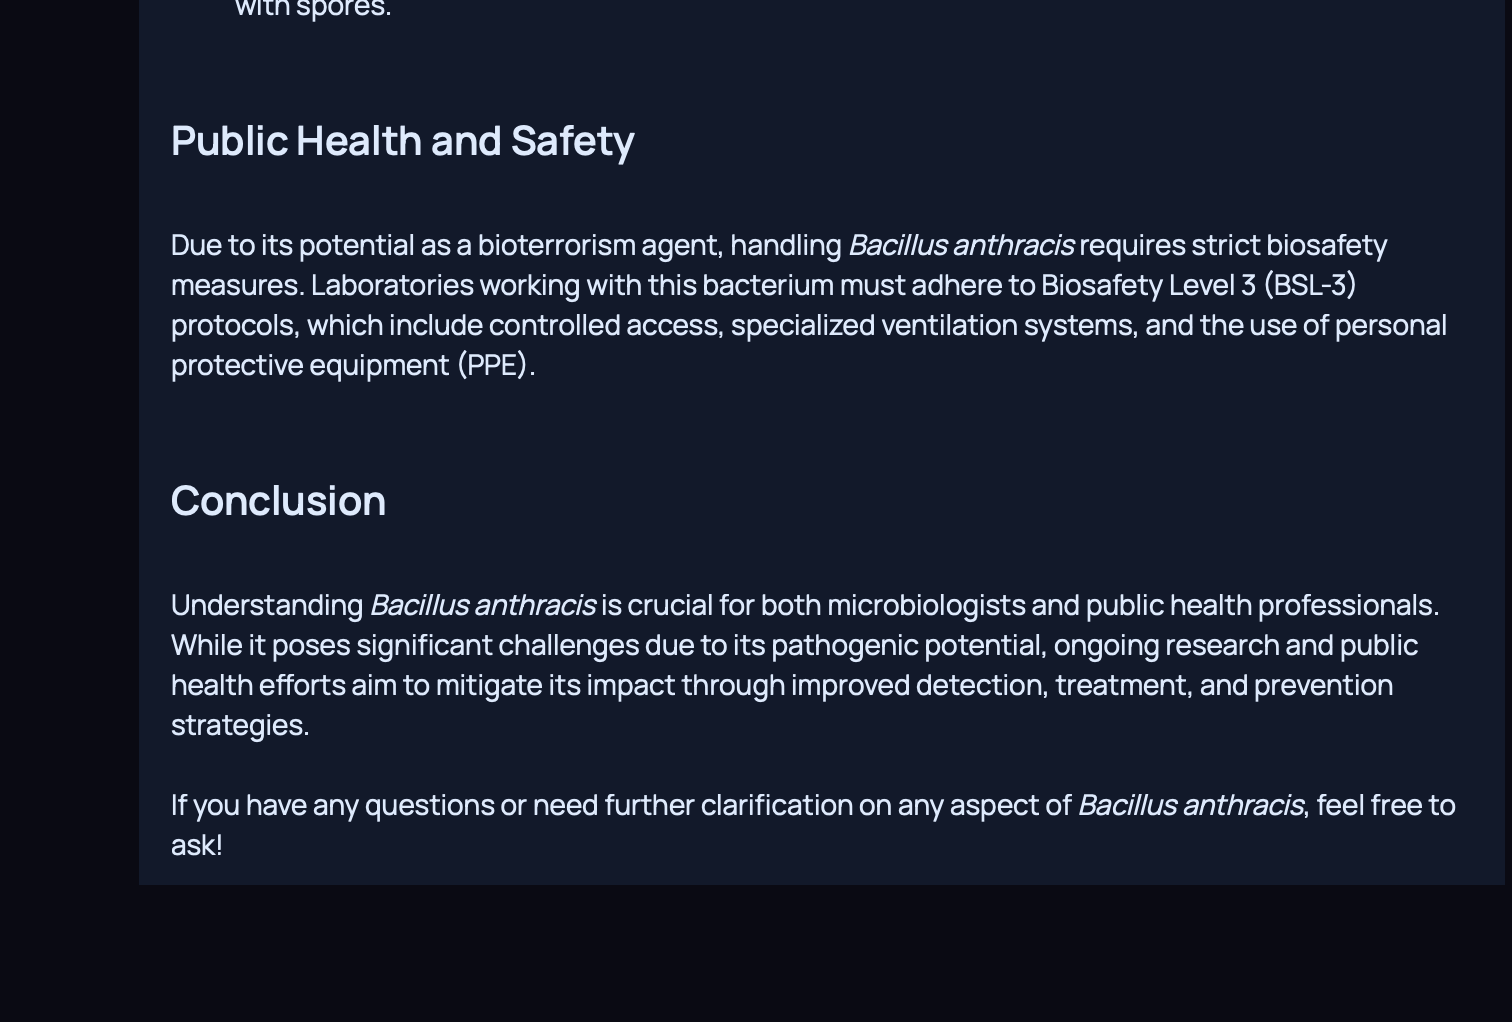This screenshot has width=1512, height=1022.
Task: Click the word "bioterrorism" in the paragraph
Action: pyautogui.click(x=556, y=245)
